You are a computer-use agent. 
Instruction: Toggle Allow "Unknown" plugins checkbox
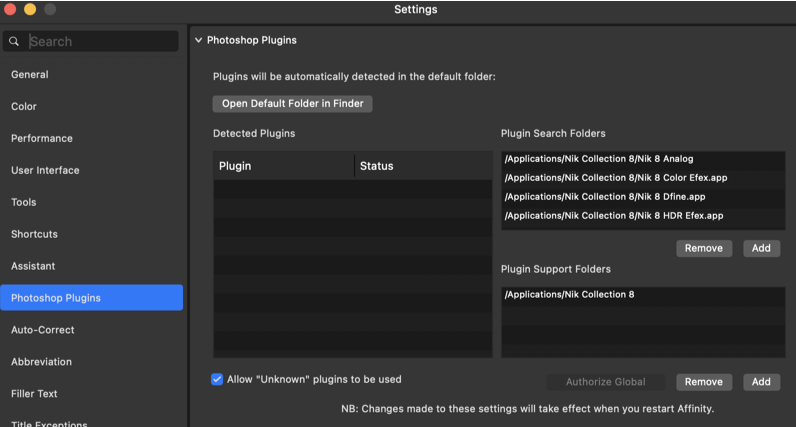(217, 380)
